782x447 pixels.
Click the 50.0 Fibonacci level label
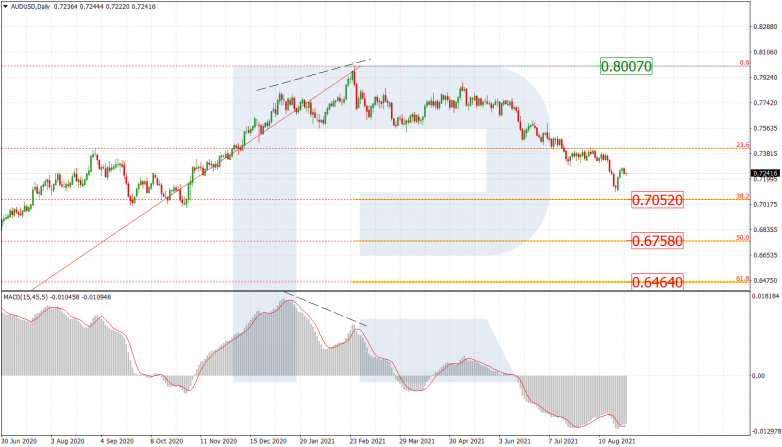[x=743, y=238]
